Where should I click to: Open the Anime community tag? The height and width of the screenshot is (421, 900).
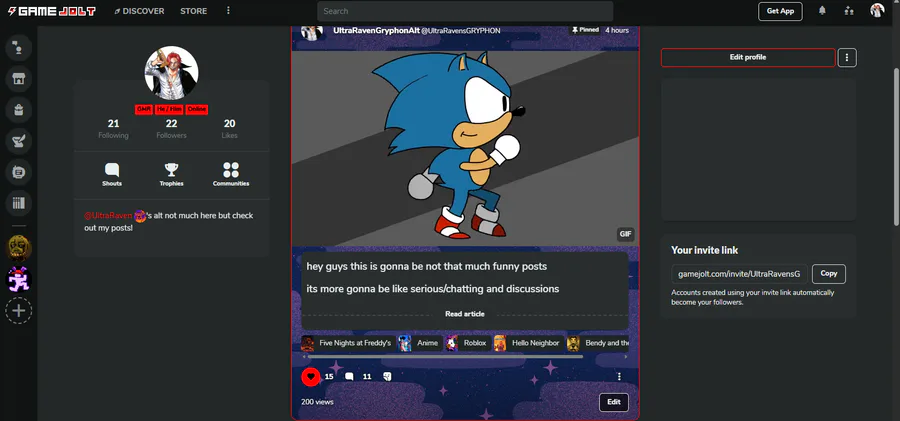pyautogui.click(x=420, y=343)
